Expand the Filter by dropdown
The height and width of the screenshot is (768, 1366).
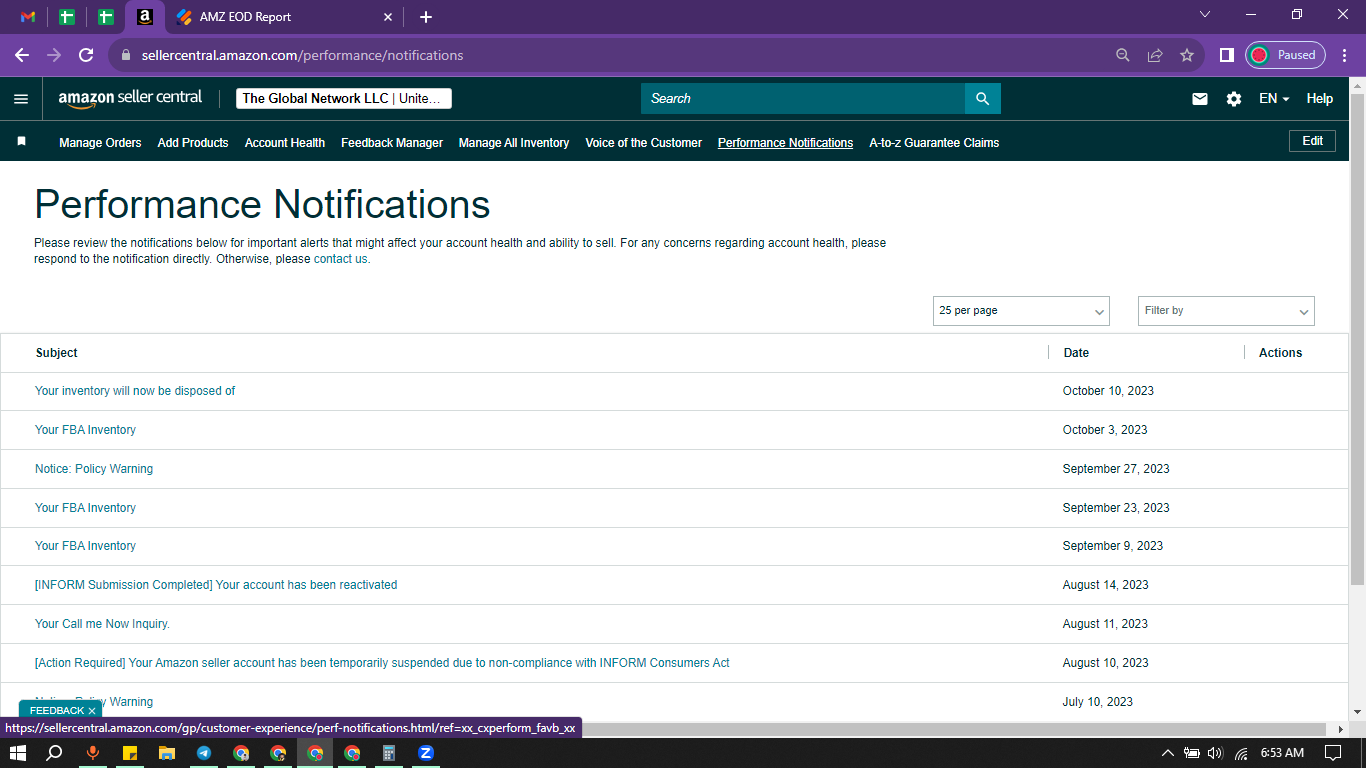(x=1226, y=311)
